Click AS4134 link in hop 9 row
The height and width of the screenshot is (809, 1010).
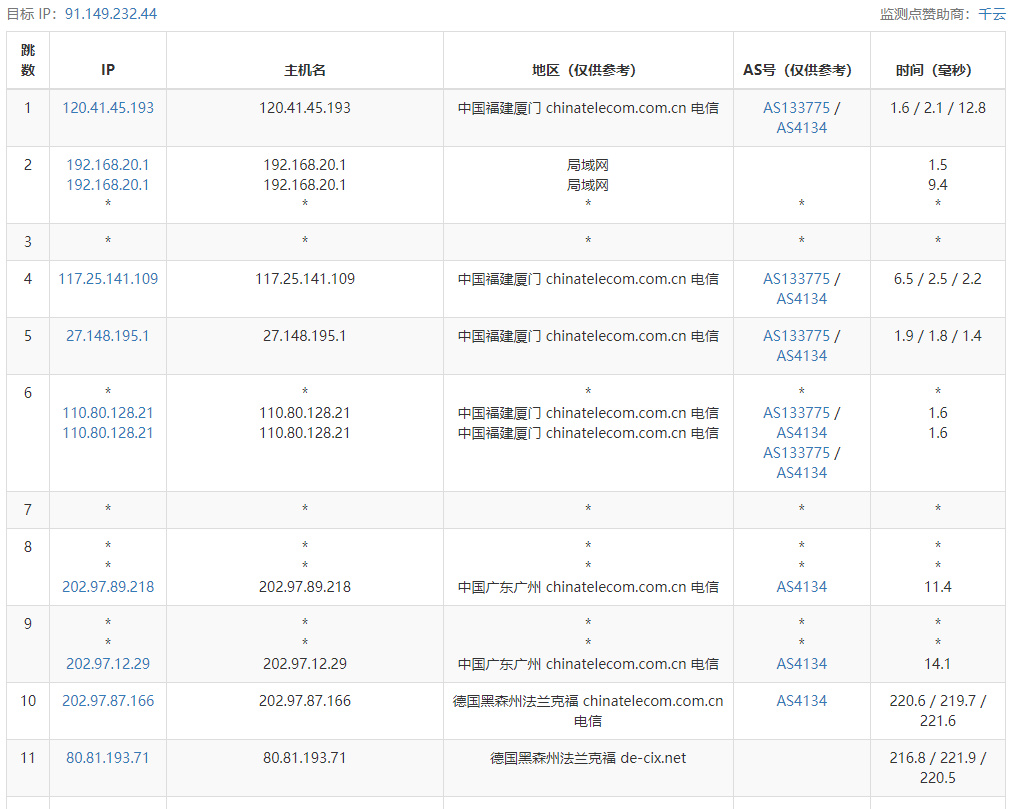click(801, 663)
